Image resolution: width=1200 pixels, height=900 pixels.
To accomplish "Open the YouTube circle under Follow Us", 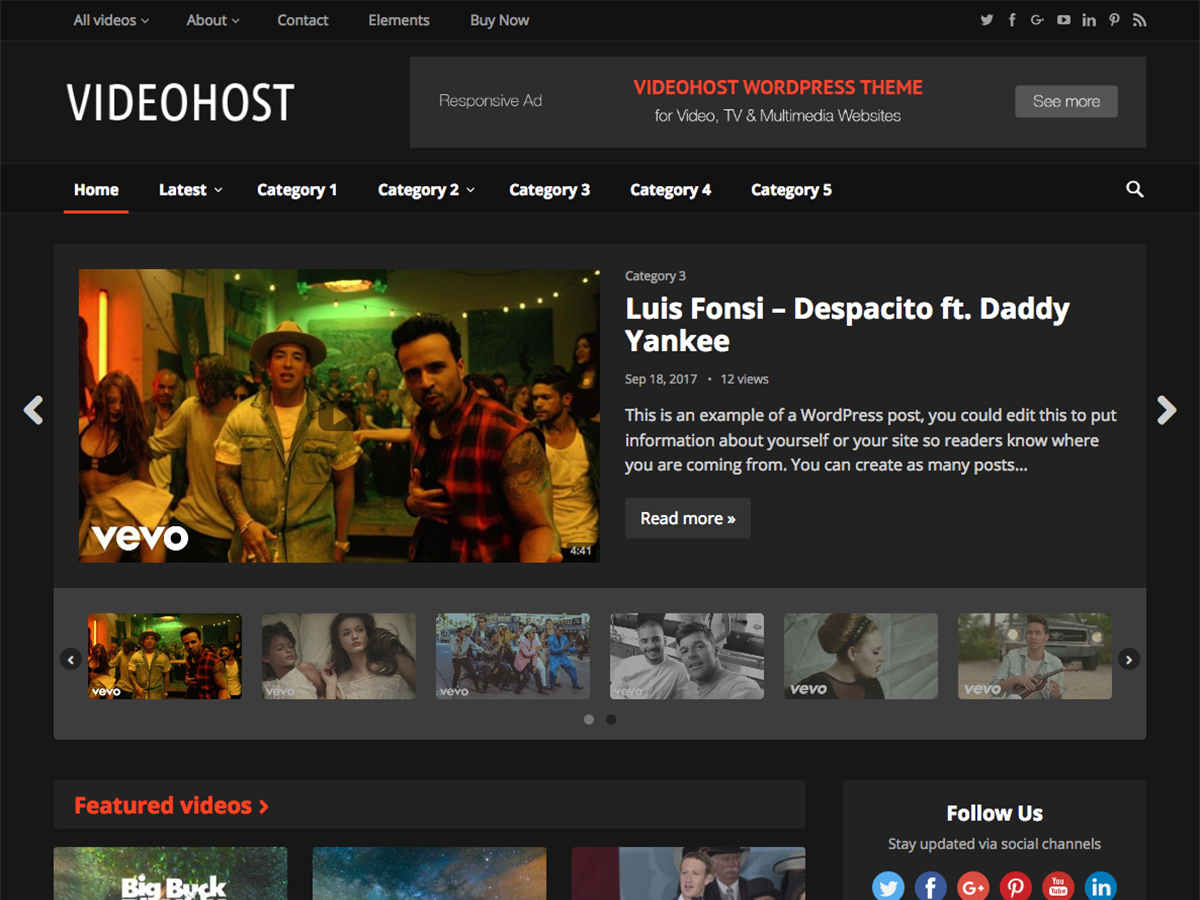I will click(1058, 886).
